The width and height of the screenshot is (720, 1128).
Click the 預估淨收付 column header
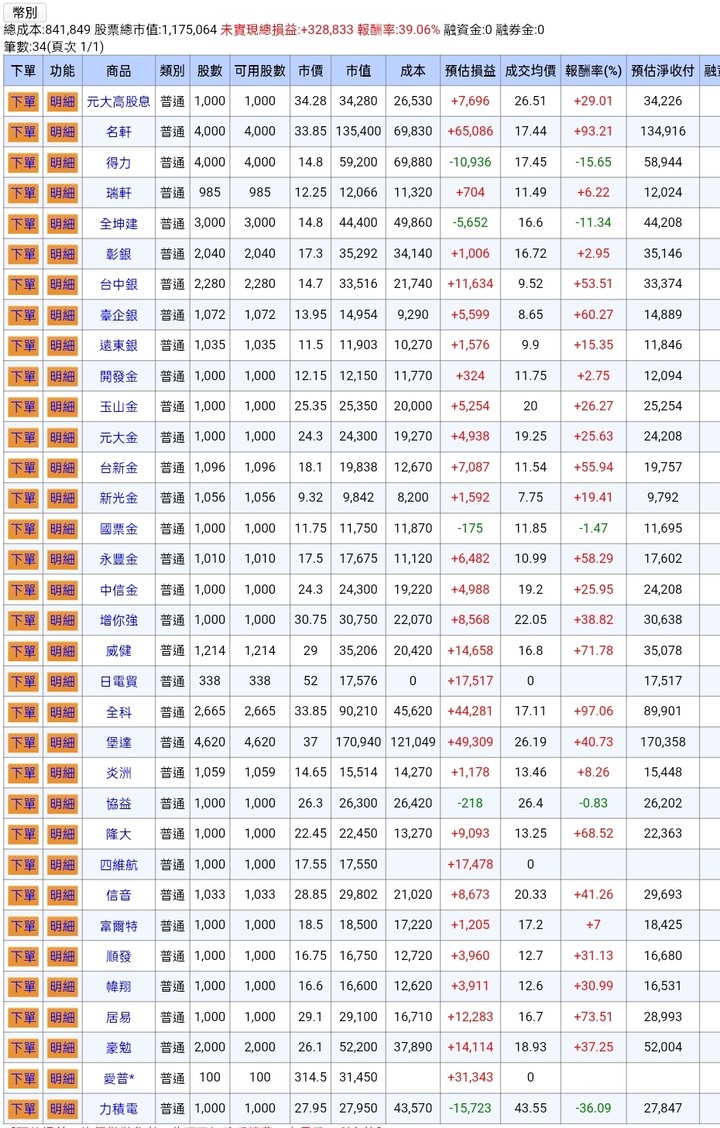(x=662, y=70)
